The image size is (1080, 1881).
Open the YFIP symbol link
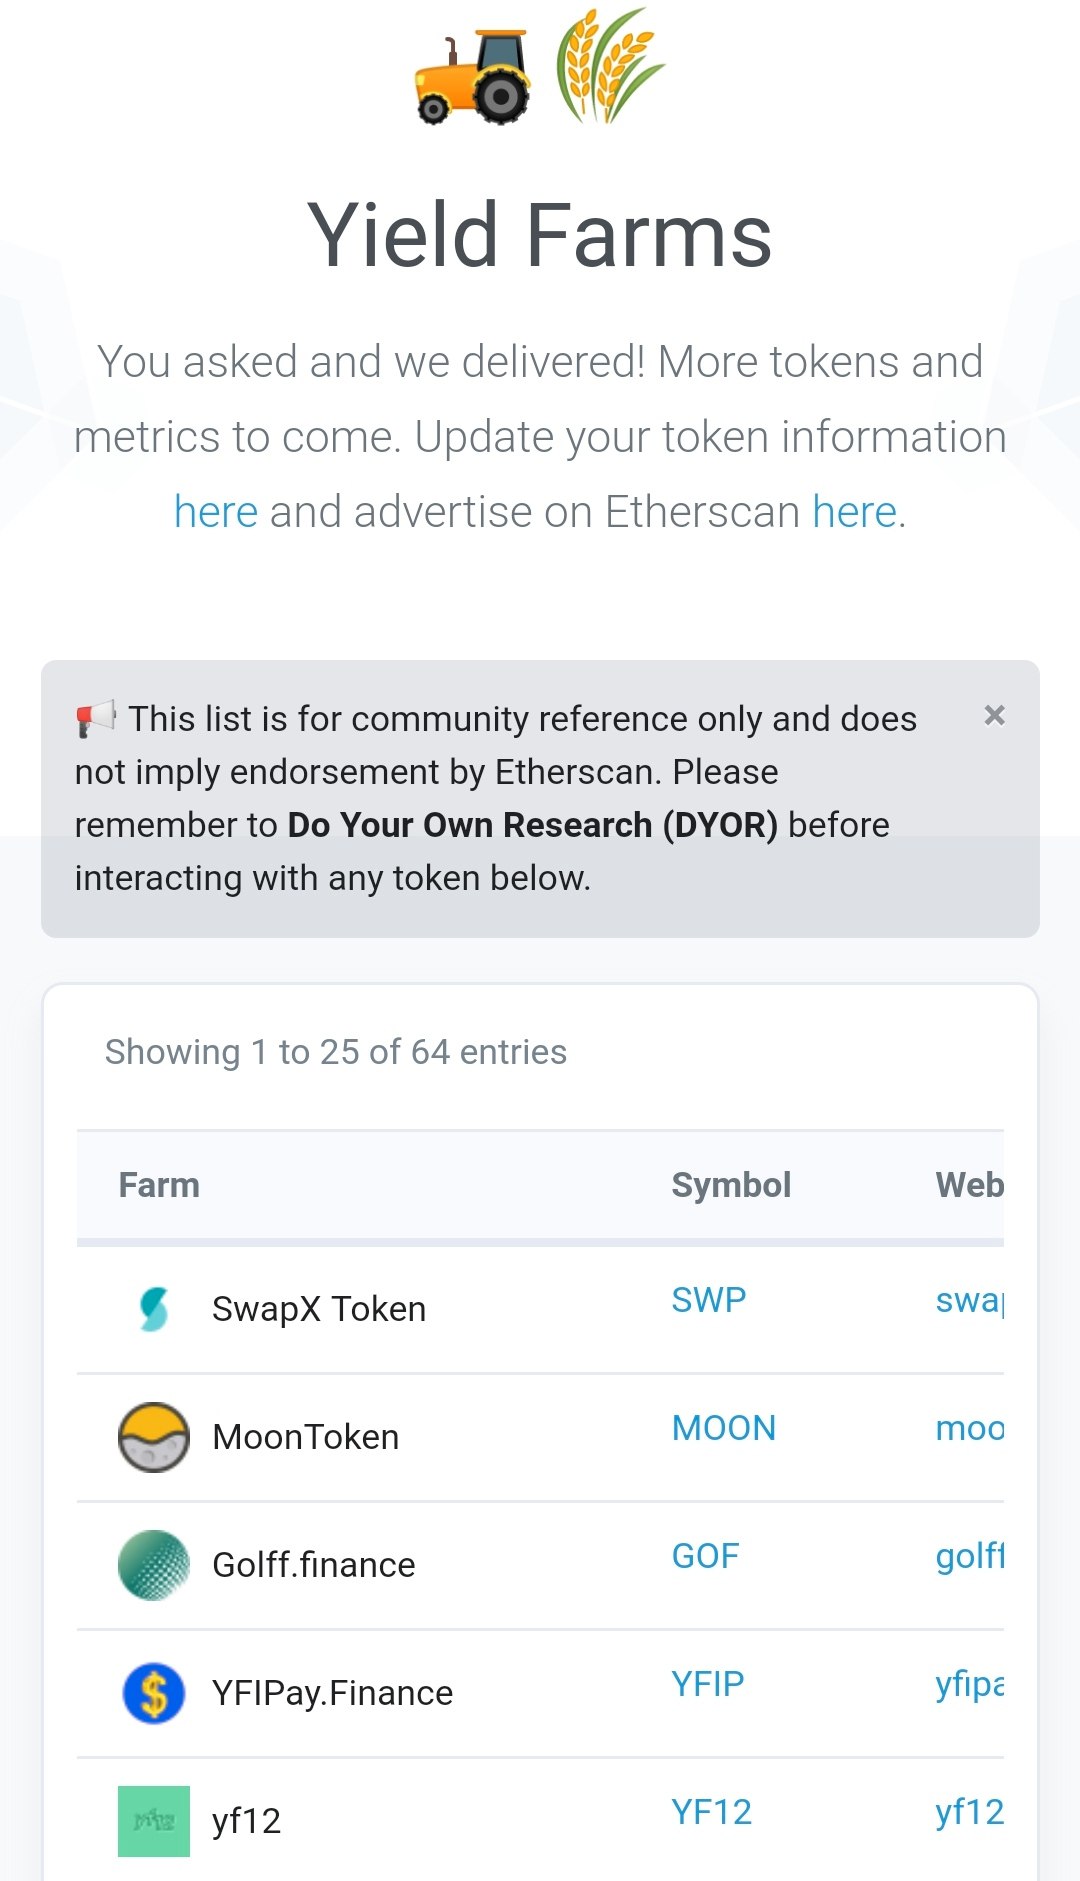707,1684
